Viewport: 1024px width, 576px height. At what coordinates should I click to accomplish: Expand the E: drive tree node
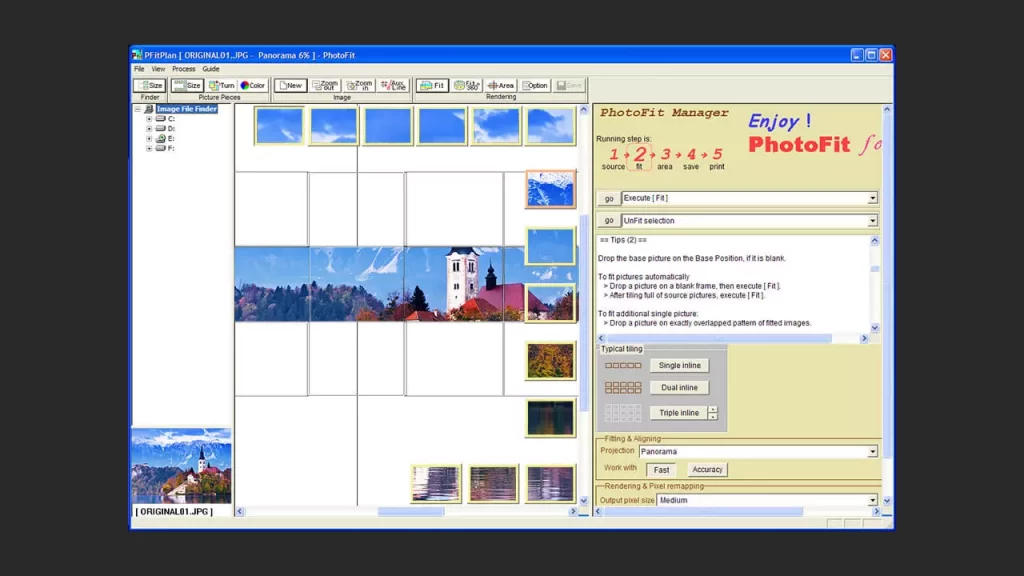pyautogui.click(x=149, y=138)
